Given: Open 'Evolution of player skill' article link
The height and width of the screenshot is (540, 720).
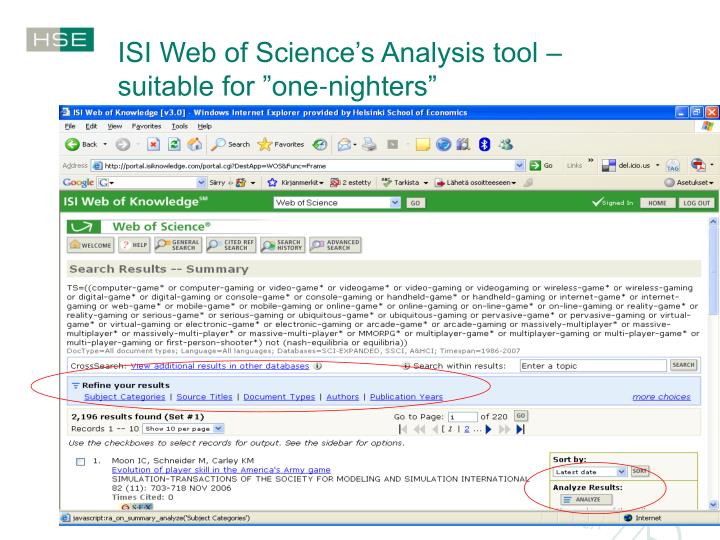Looking at the screenshot, I should click(221, 470).
